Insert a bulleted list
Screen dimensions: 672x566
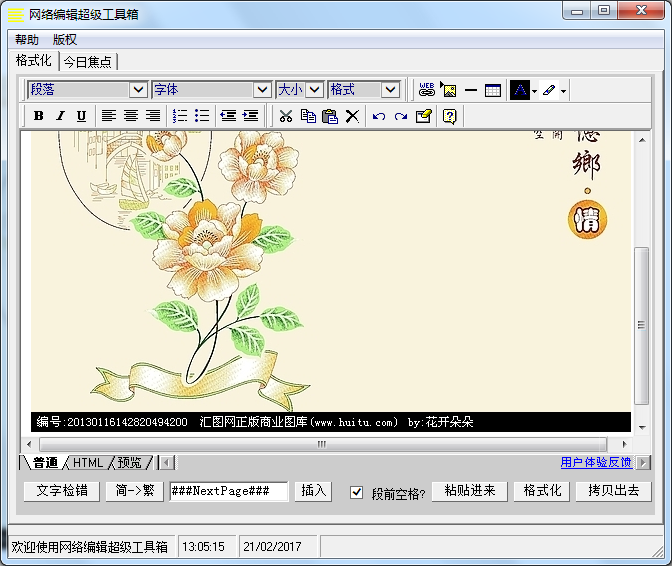click(201, 116)
